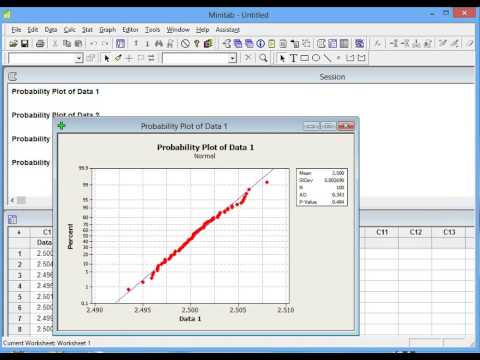Click the Find binoculars icon

pyautogui.click(x=159, y=43)
